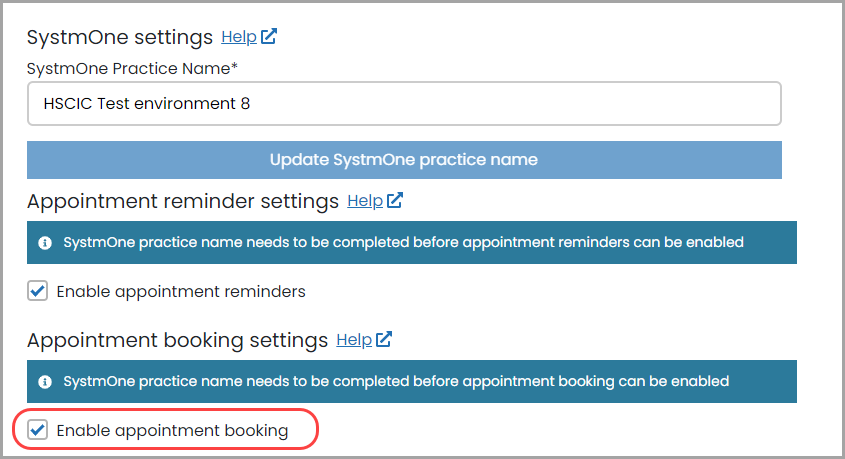This screenshot has height=459, width=845.
Task: Open Help link for Appointment reminder settings
Action: [x=365, y=201]
